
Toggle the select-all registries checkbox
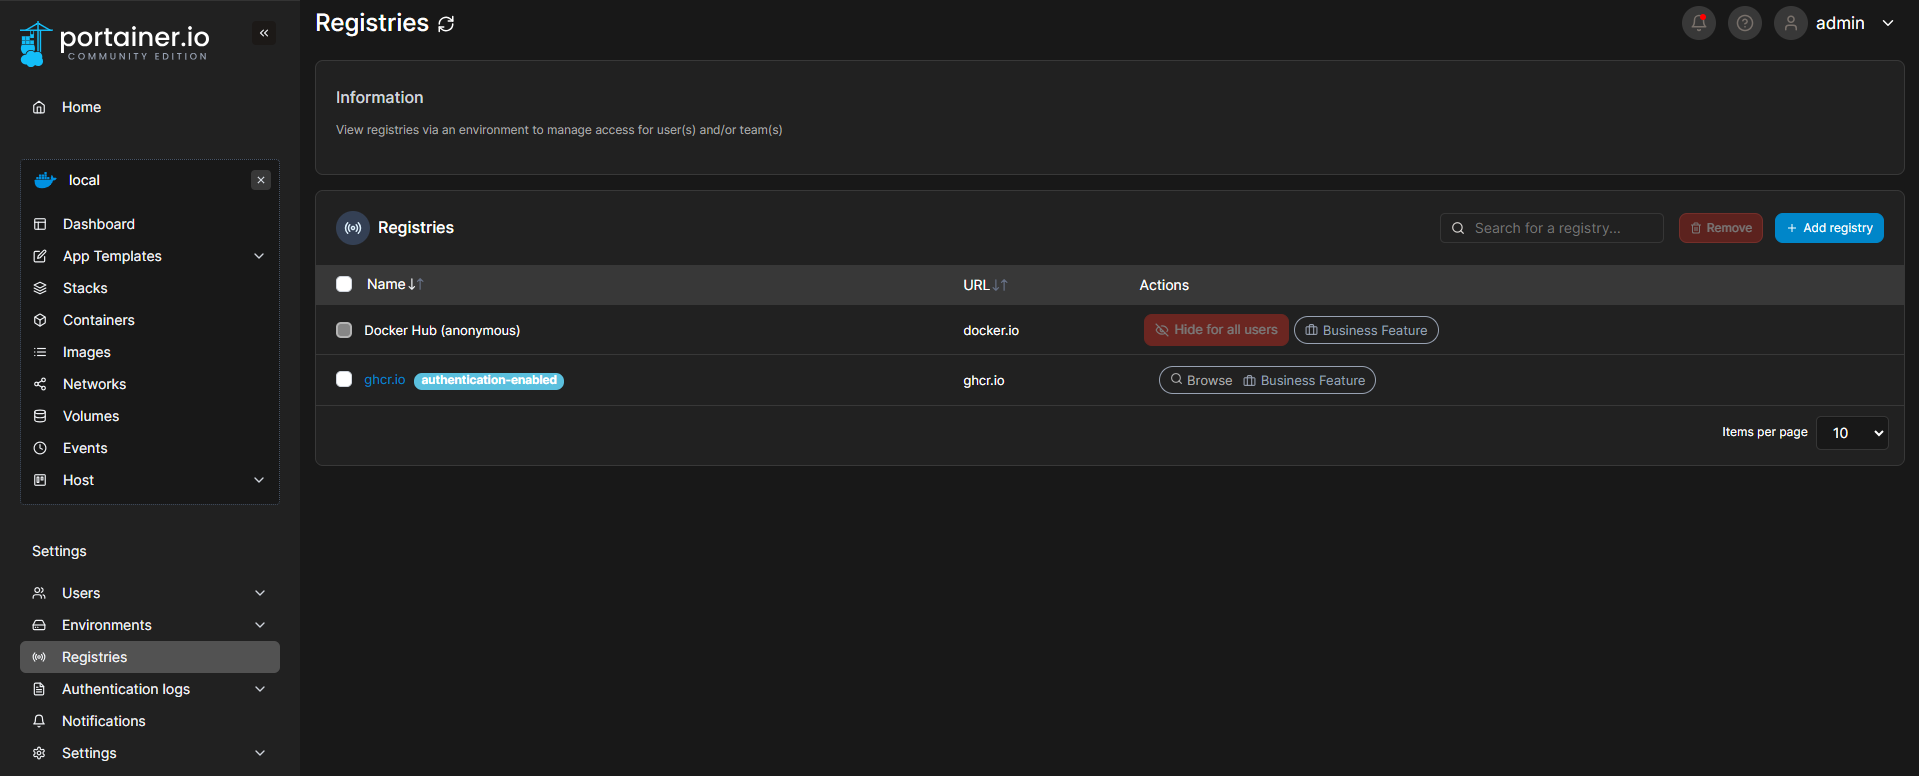pyautogui.click(x=344, y=284)
